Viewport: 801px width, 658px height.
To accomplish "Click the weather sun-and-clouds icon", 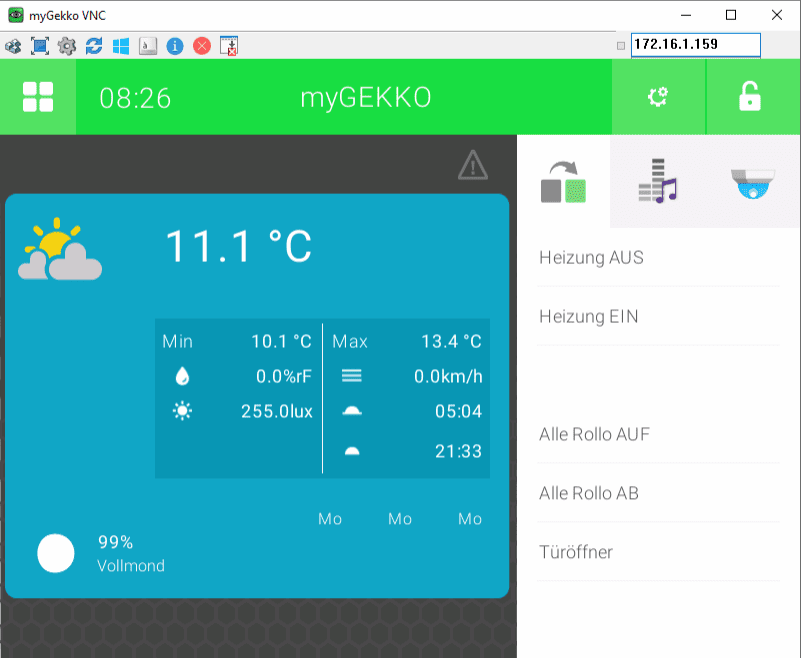I will (60, 249).
